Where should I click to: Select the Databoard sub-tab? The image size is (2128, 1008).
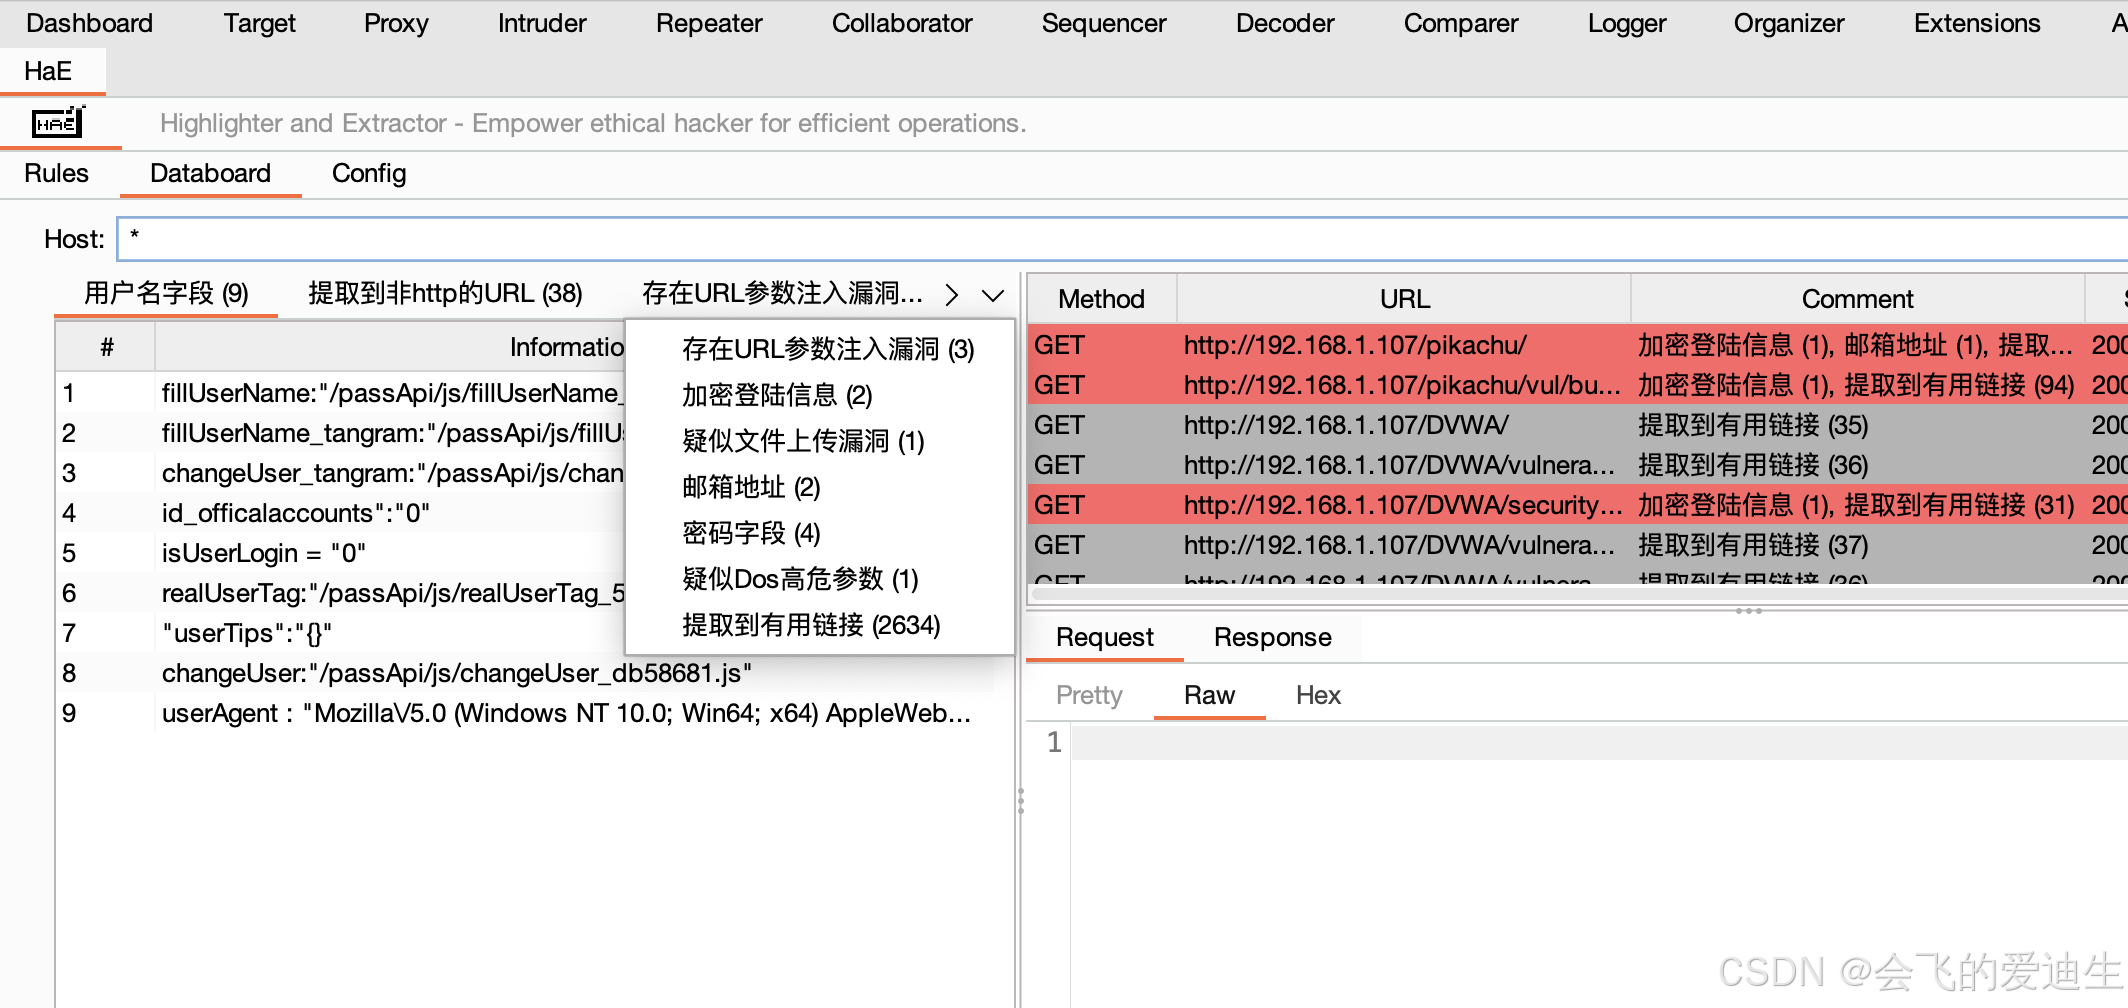pos(210,173)
